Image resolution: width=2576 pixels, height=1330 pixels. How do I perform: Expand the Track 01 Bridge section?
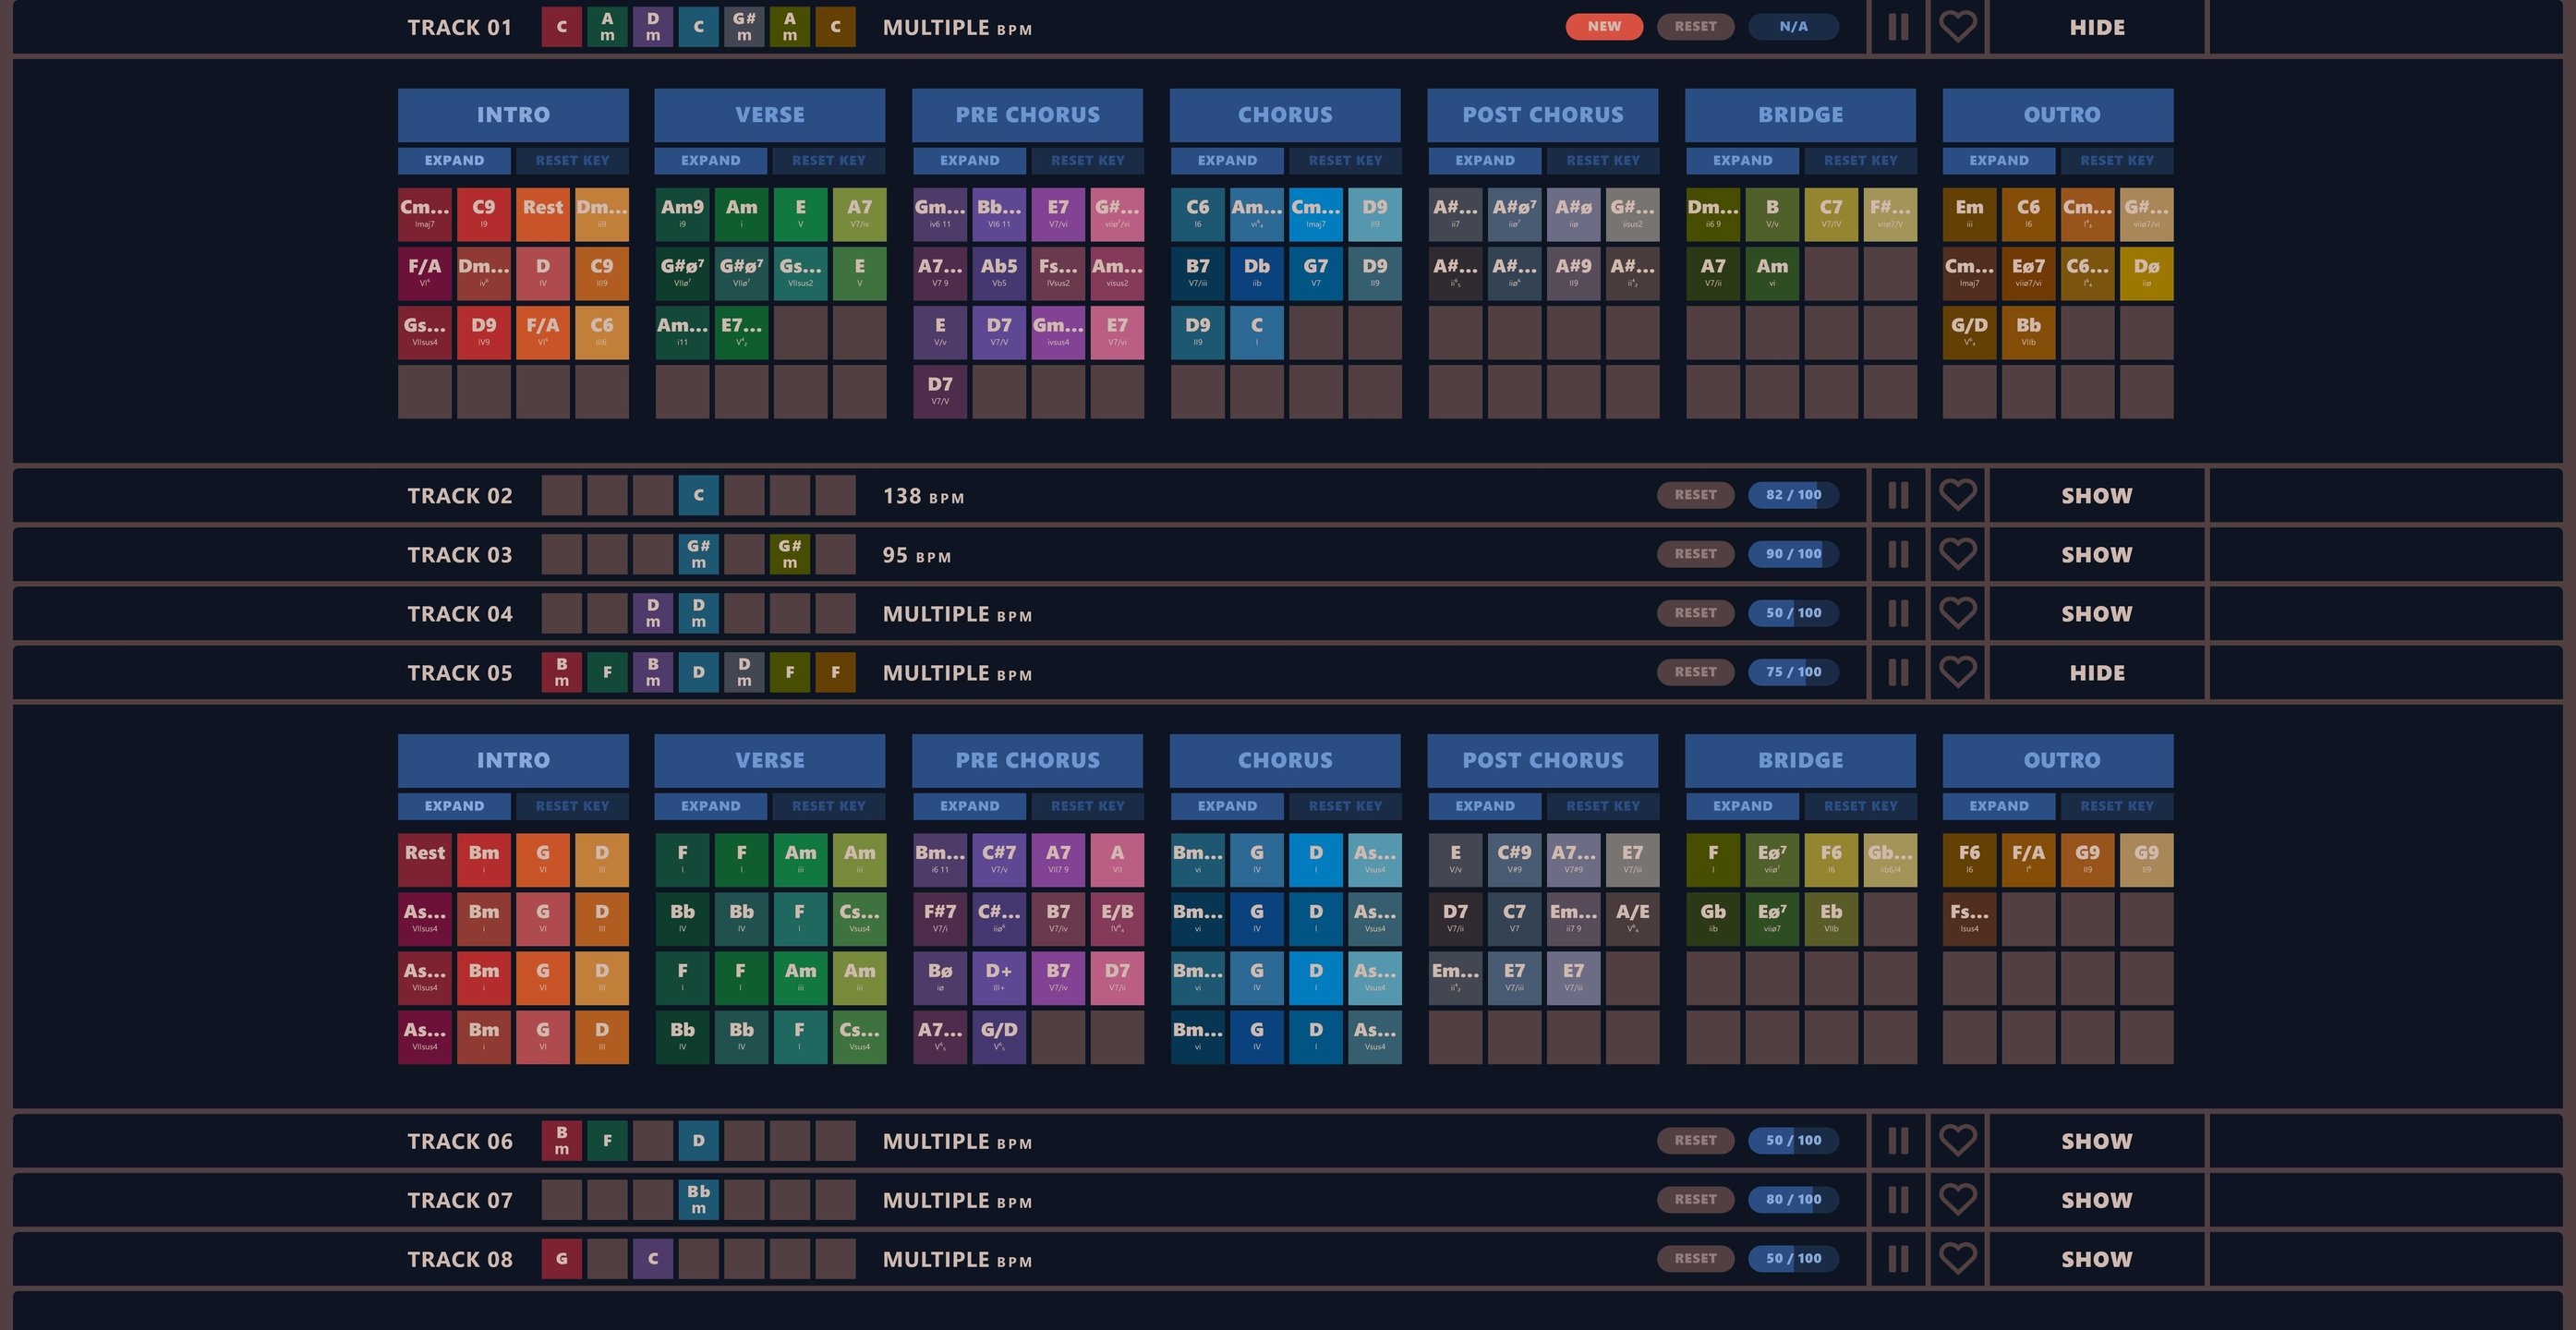1742,160
